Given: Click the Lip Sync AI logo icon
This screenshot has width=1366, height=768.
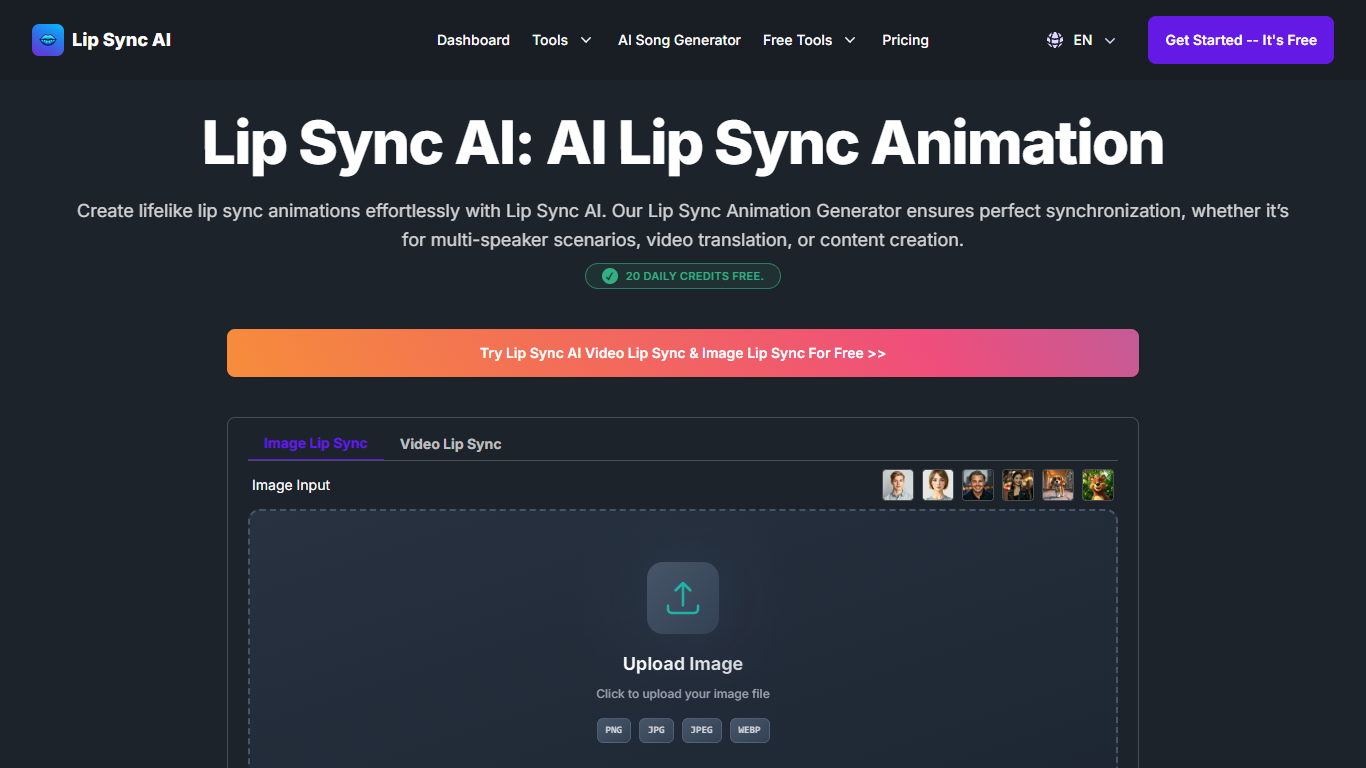Looking at the screenshot, I should pyautogui.click(x=48, y=40).
